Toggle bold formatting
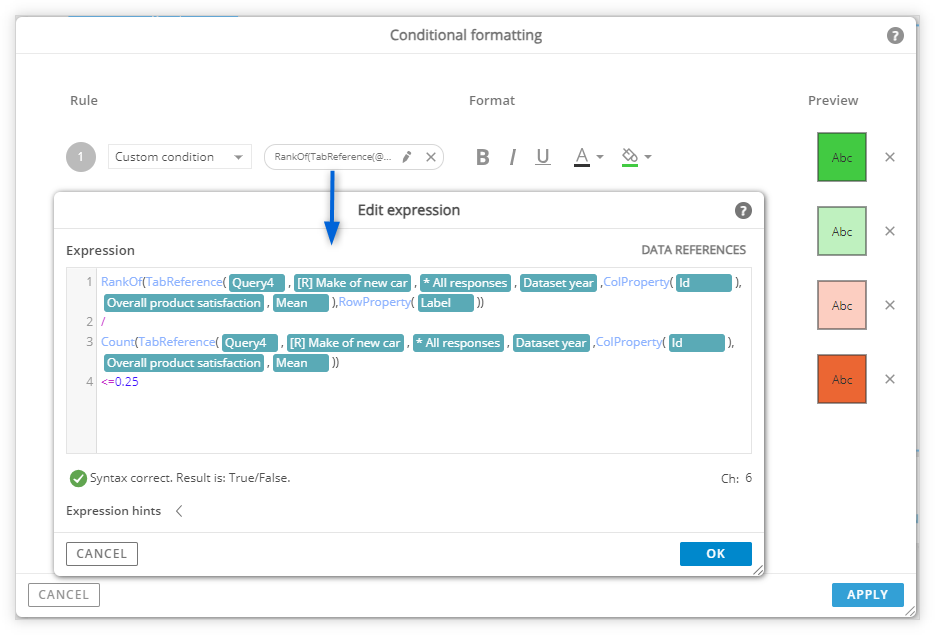 [x=482, y=157]
